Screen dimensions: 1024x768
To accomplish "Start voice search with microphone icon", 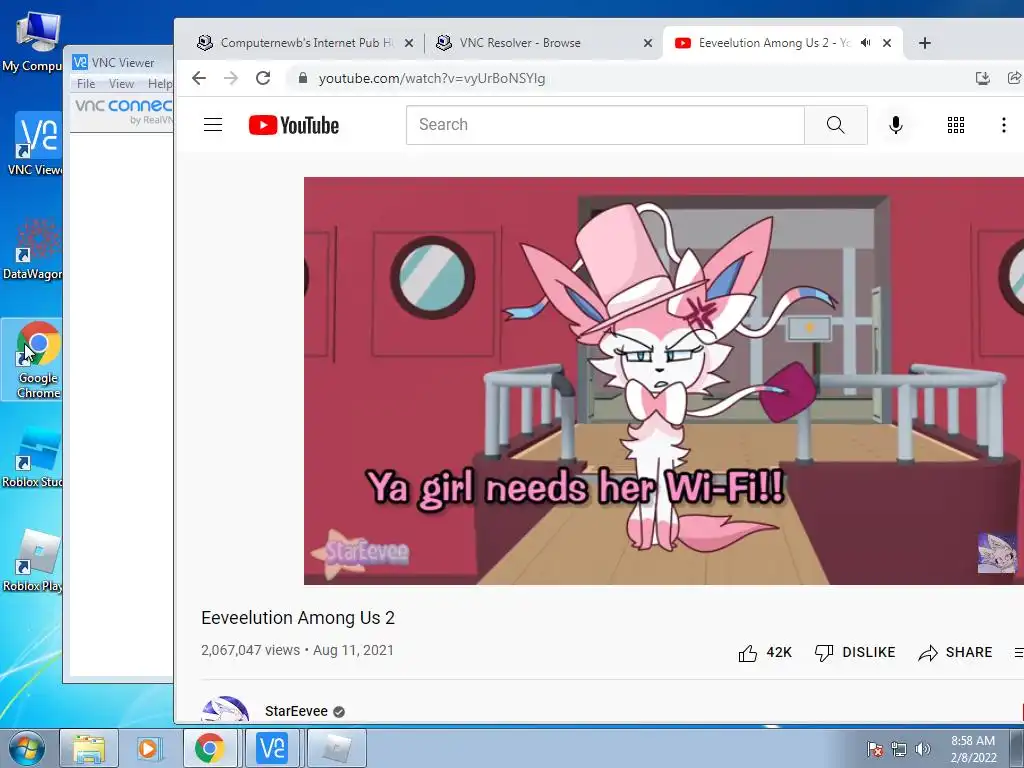I will [x=896, y=125].
